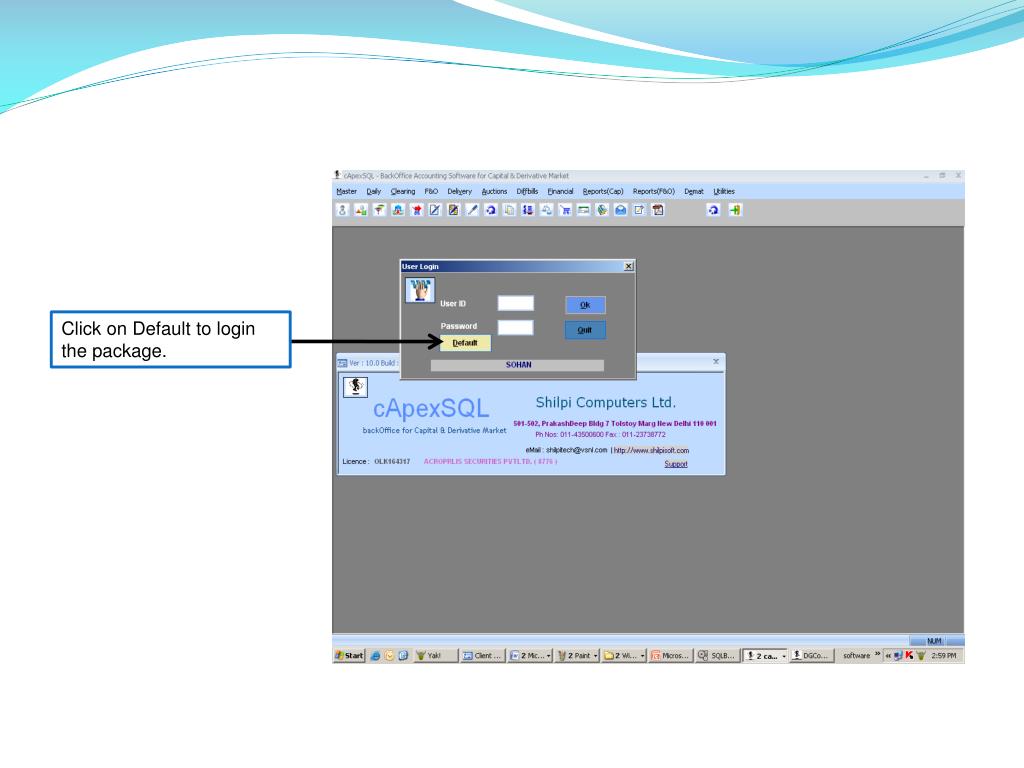Open the Master menu

pos(345,191)
